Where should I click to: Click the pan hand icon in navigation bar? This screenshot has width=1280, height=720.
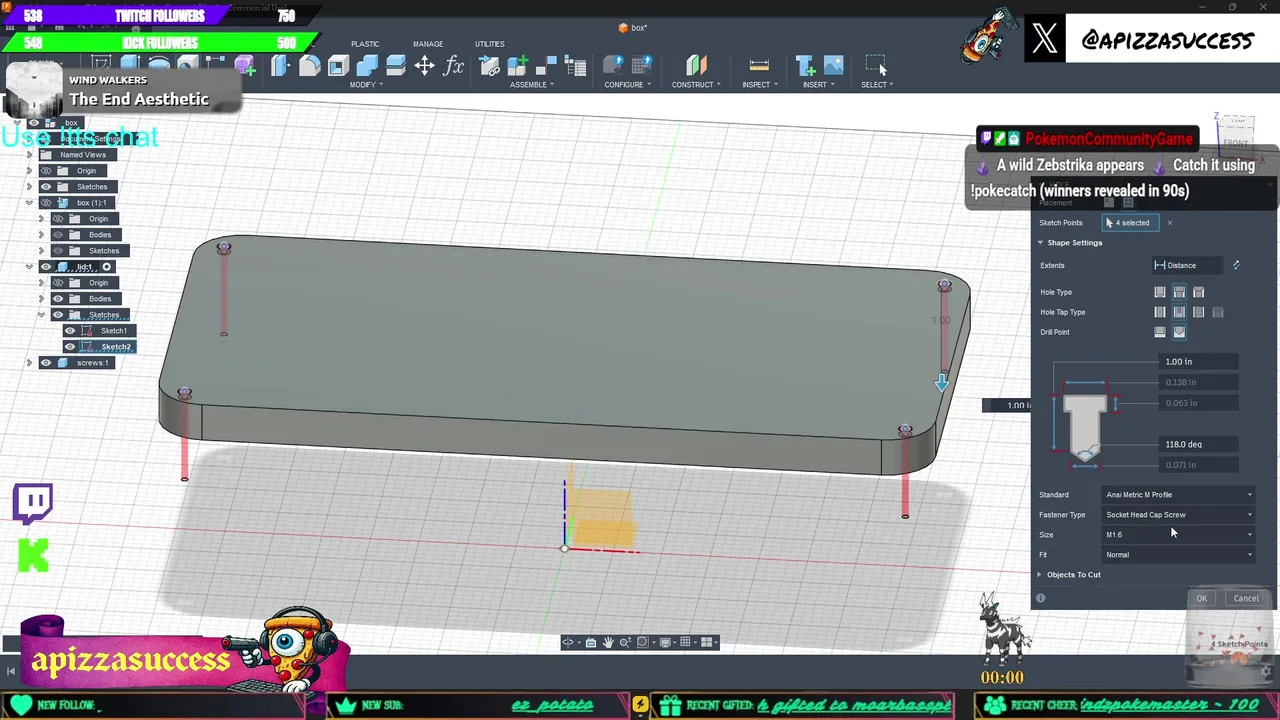click(x=608, y=642)
